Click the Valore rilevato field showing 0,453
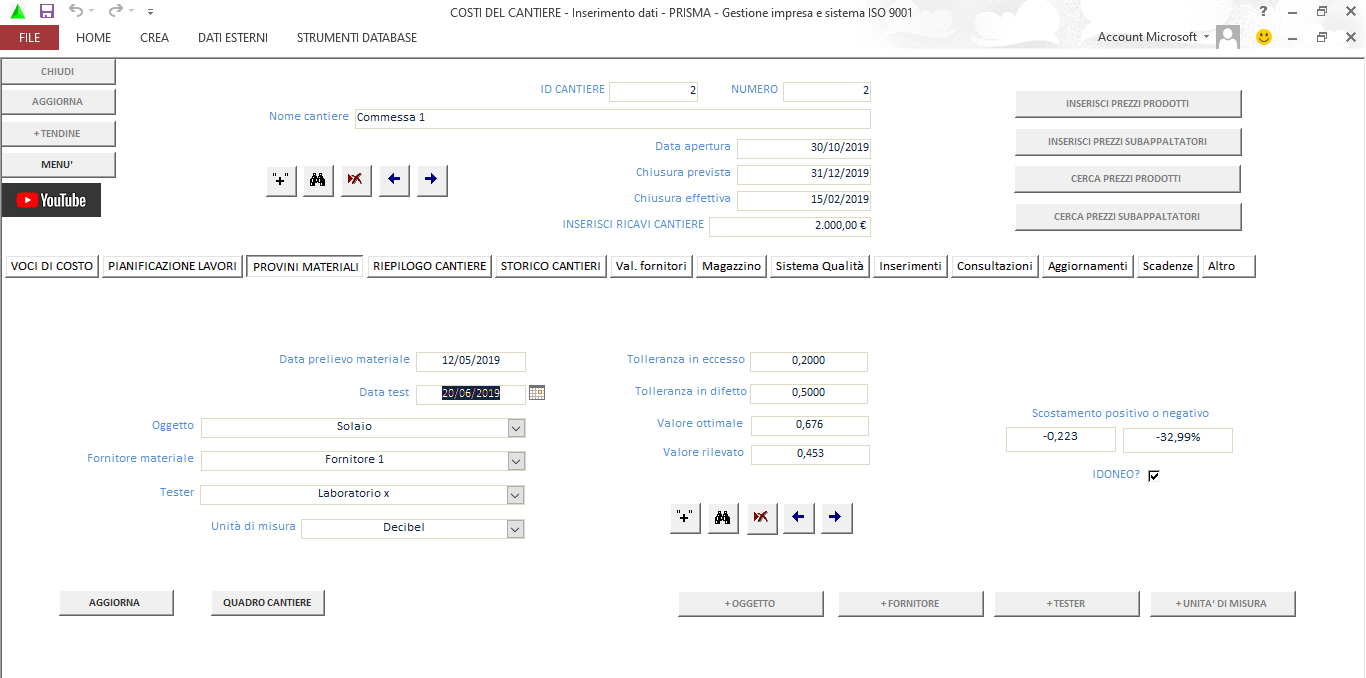The height and width of the screenshot is (678, 1366). pos(810,454)
